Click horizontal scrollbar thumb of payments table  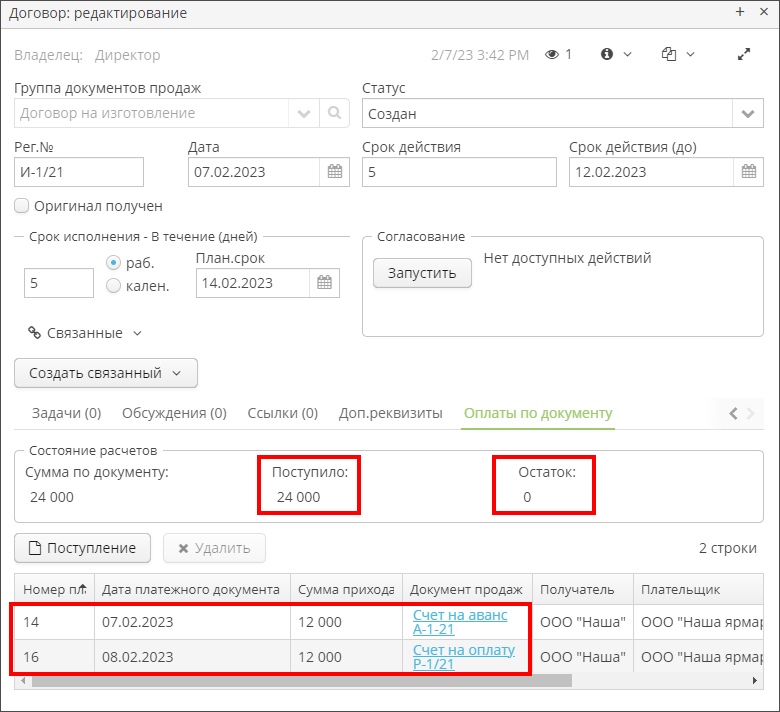tap(301, 680)
